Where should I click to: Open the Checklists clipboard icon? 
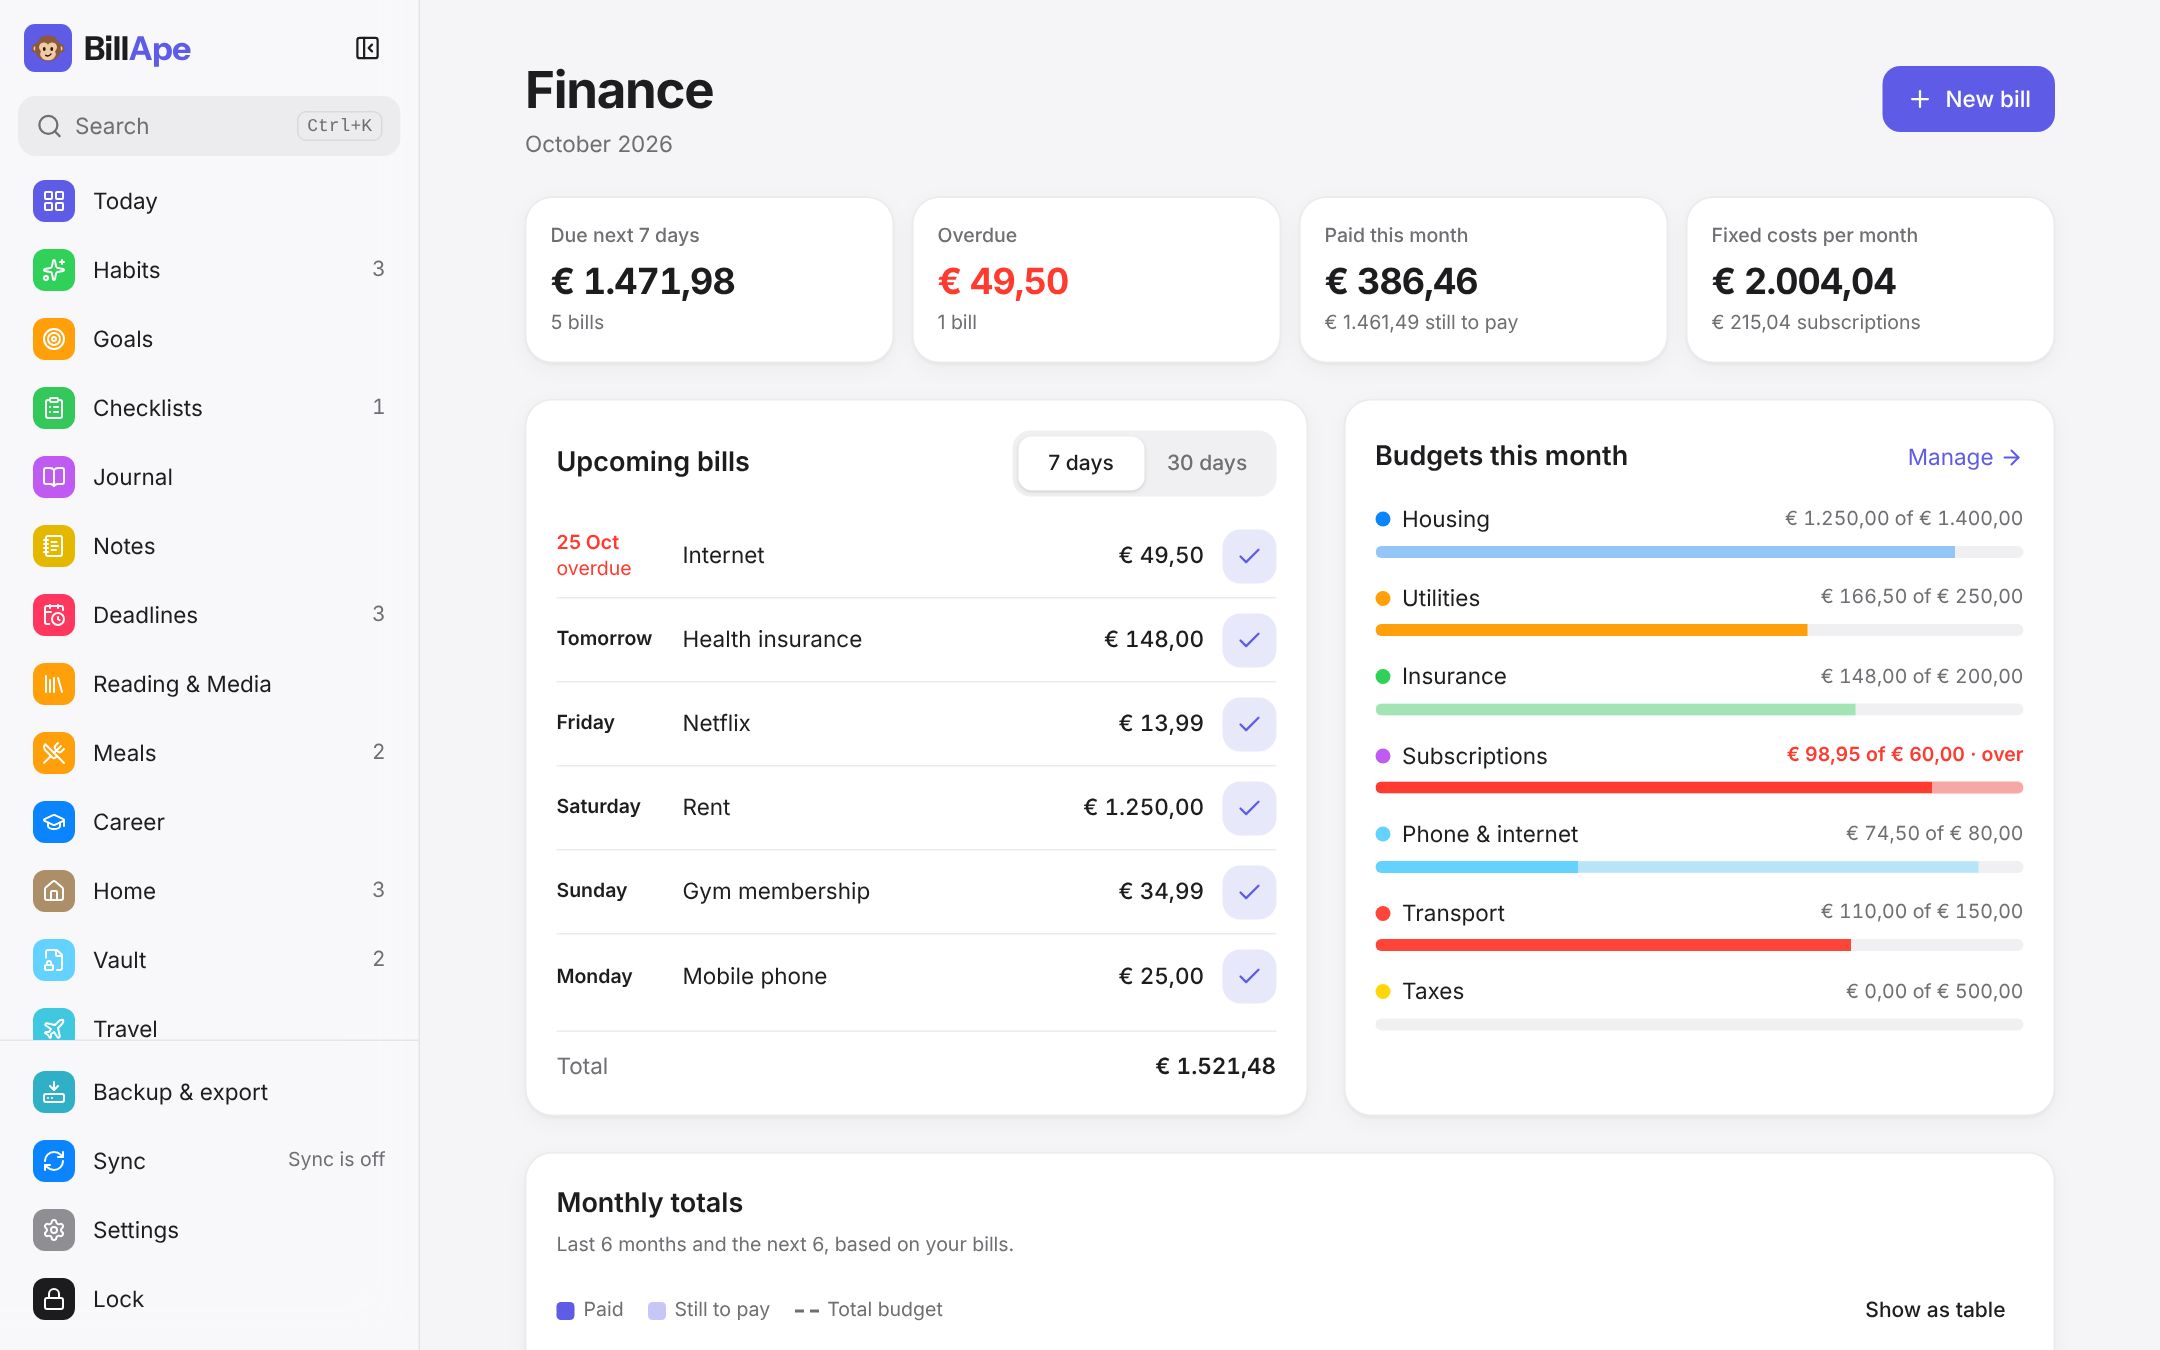54,408
